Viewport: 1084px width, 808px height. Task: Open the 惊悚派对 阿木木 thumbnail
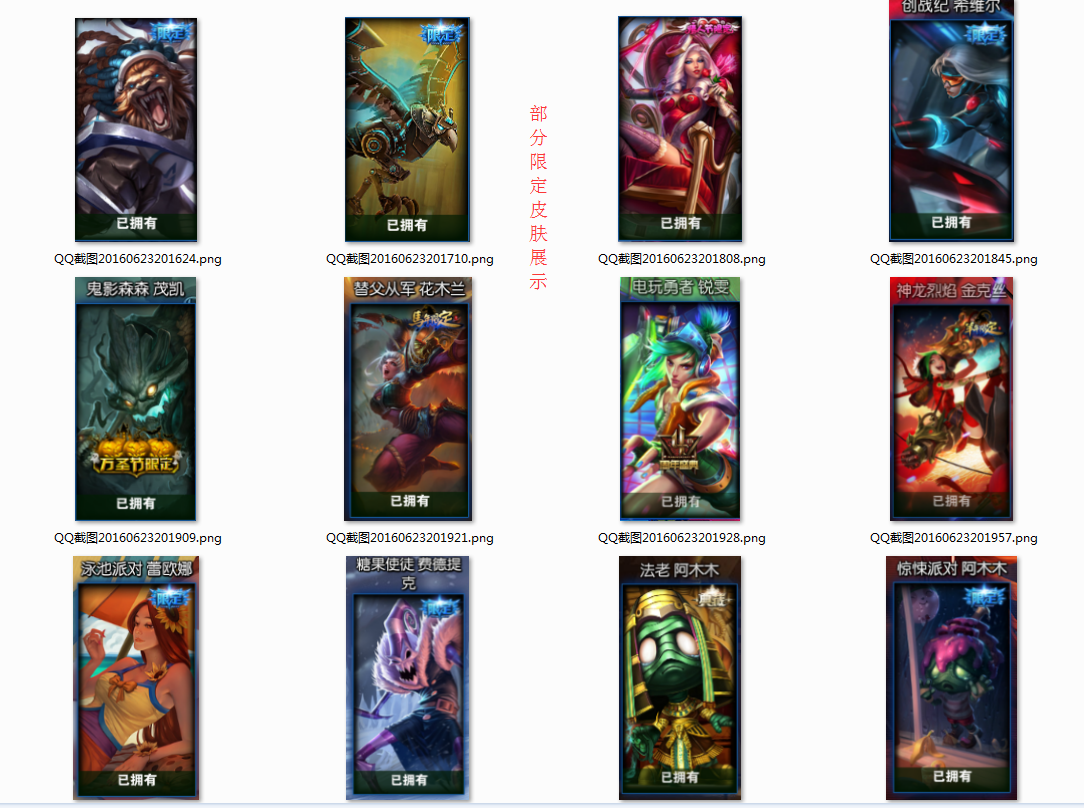point(951,678)
